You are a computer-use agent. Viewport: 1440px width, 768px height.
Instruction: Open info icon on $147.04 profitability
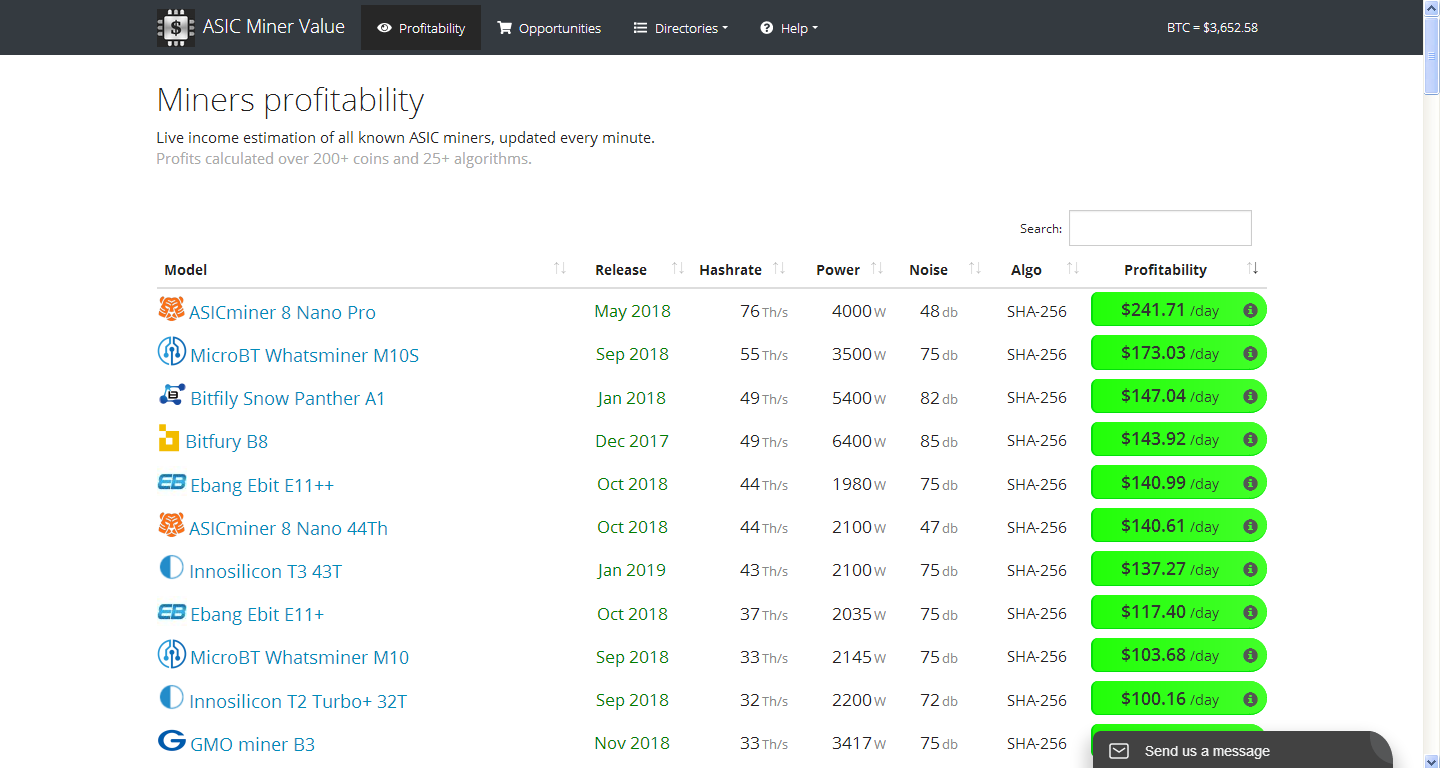[1250, 397]
